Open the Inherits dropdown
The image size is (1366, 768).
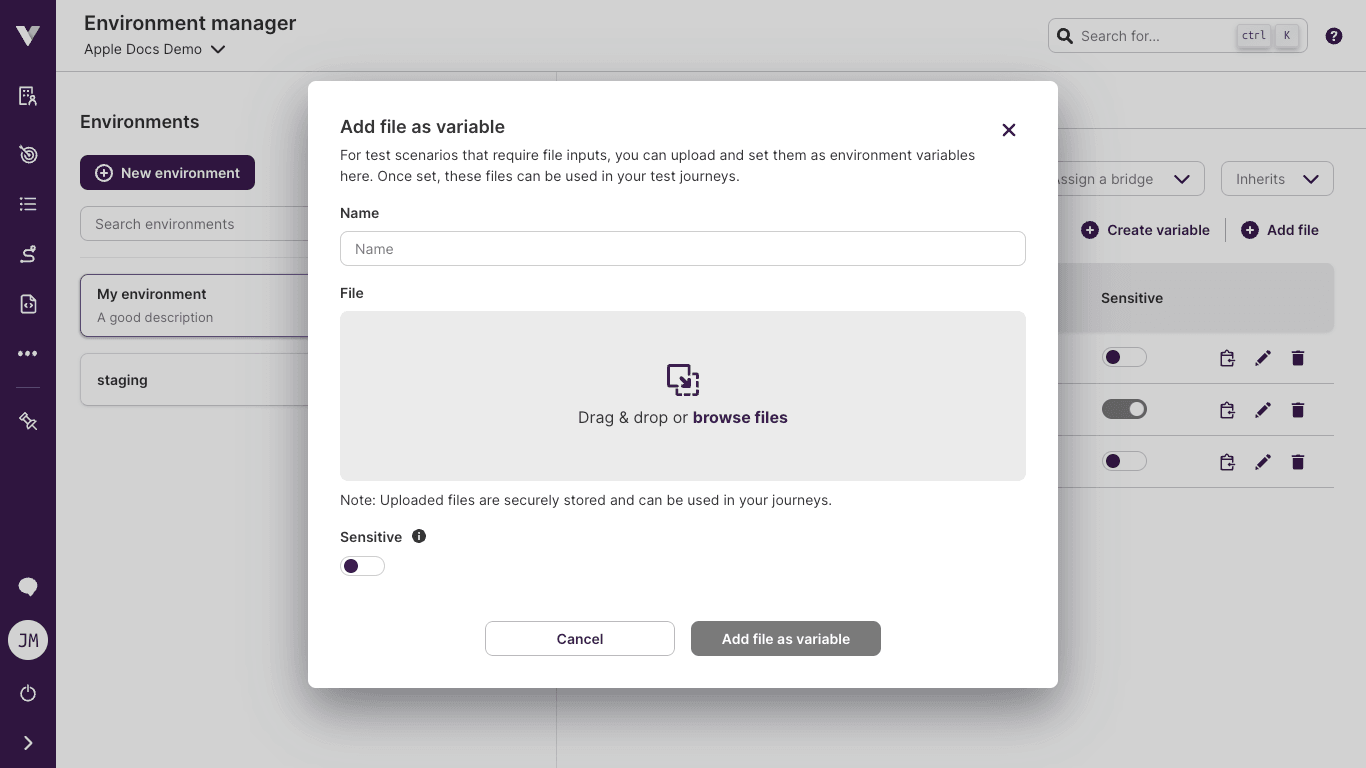pos(1276,179)
